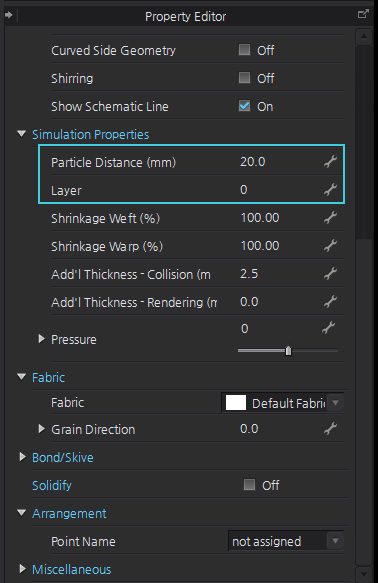Click the wrench icon beside Pressure value
Viewport: 378px width, 583px height.
coord(329,328)
